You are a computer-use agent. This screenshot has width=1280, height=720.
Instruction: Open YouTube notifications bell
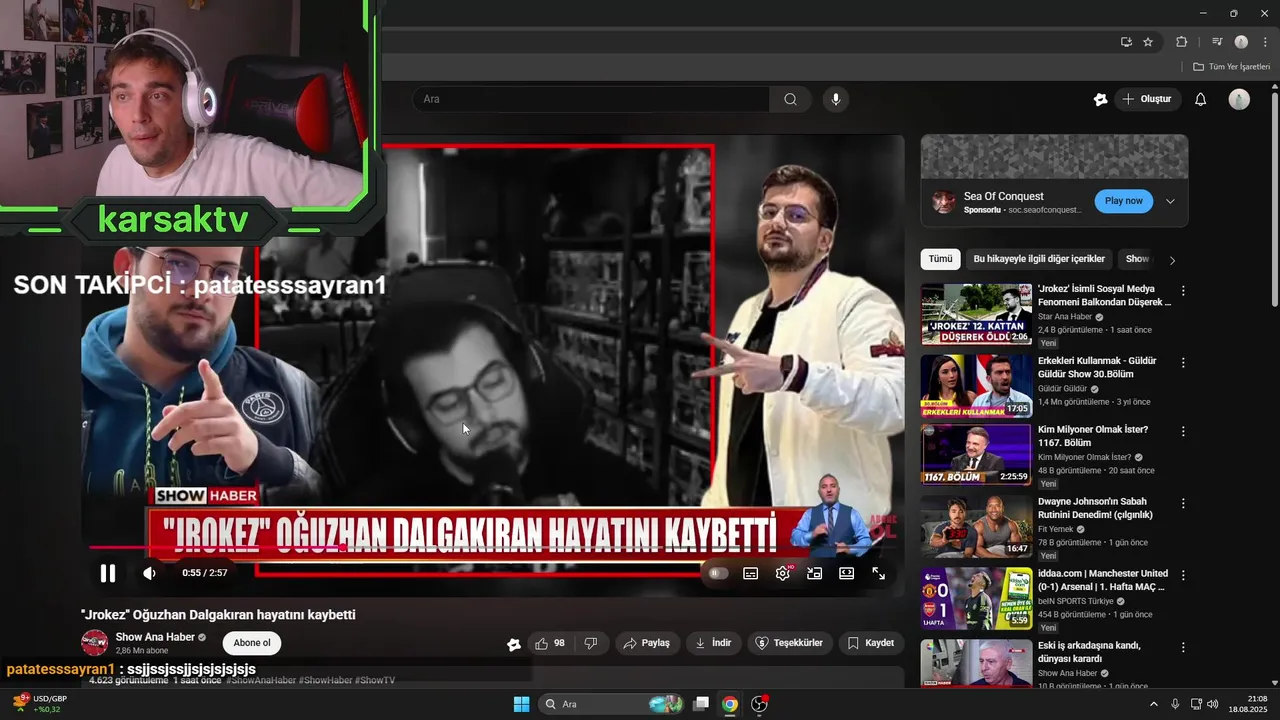[1201, 99]
